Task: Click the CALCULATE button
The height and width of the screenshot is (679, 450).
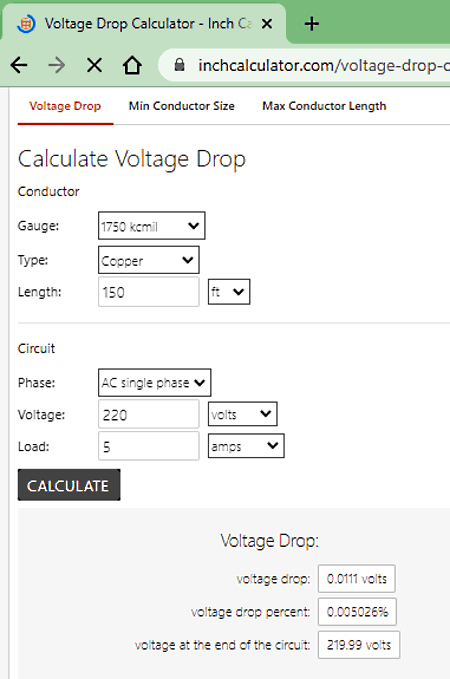Action: [69, 485]
